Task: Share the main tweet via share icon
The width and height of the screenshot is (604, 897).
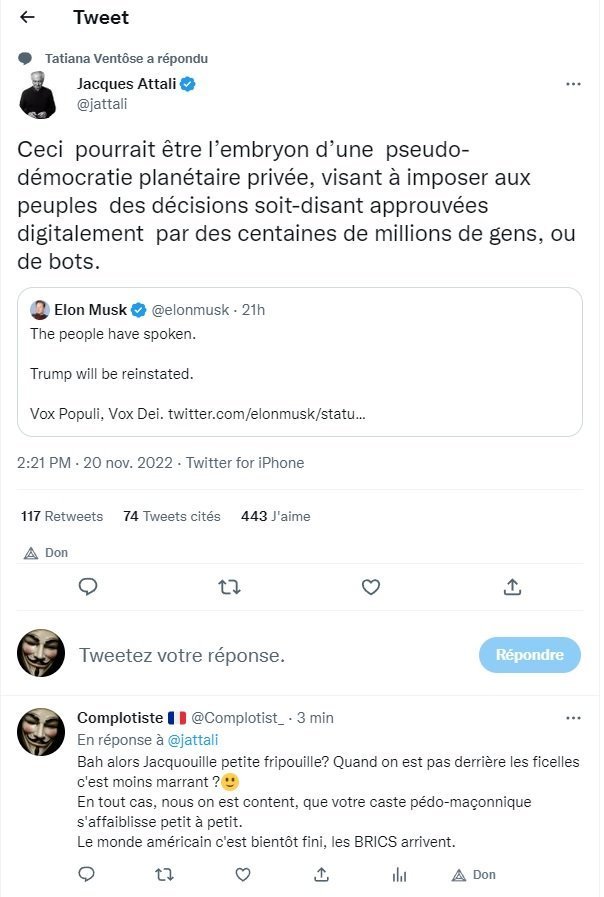Action: (512, 587)
